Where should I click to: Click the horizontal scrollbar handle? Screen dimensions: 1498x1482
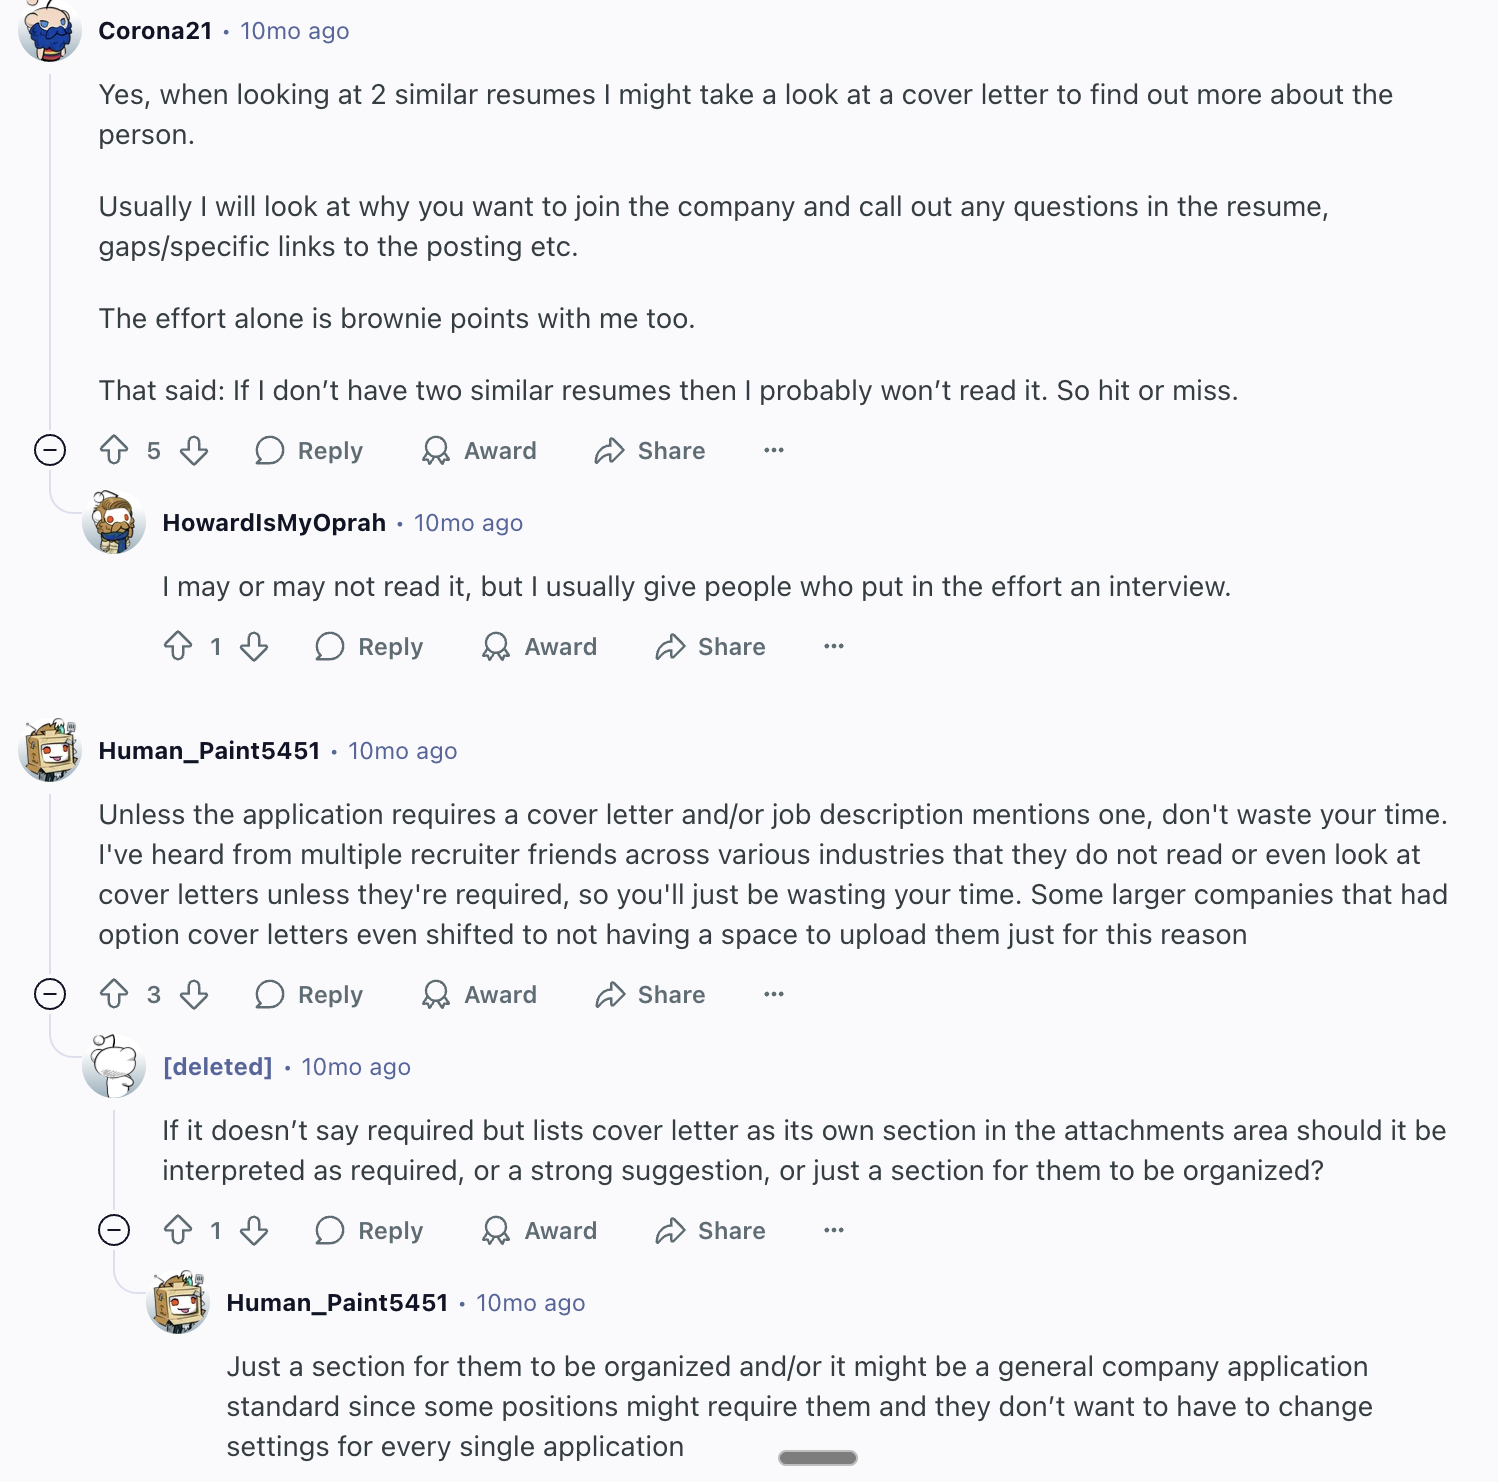pos(818,1458)
